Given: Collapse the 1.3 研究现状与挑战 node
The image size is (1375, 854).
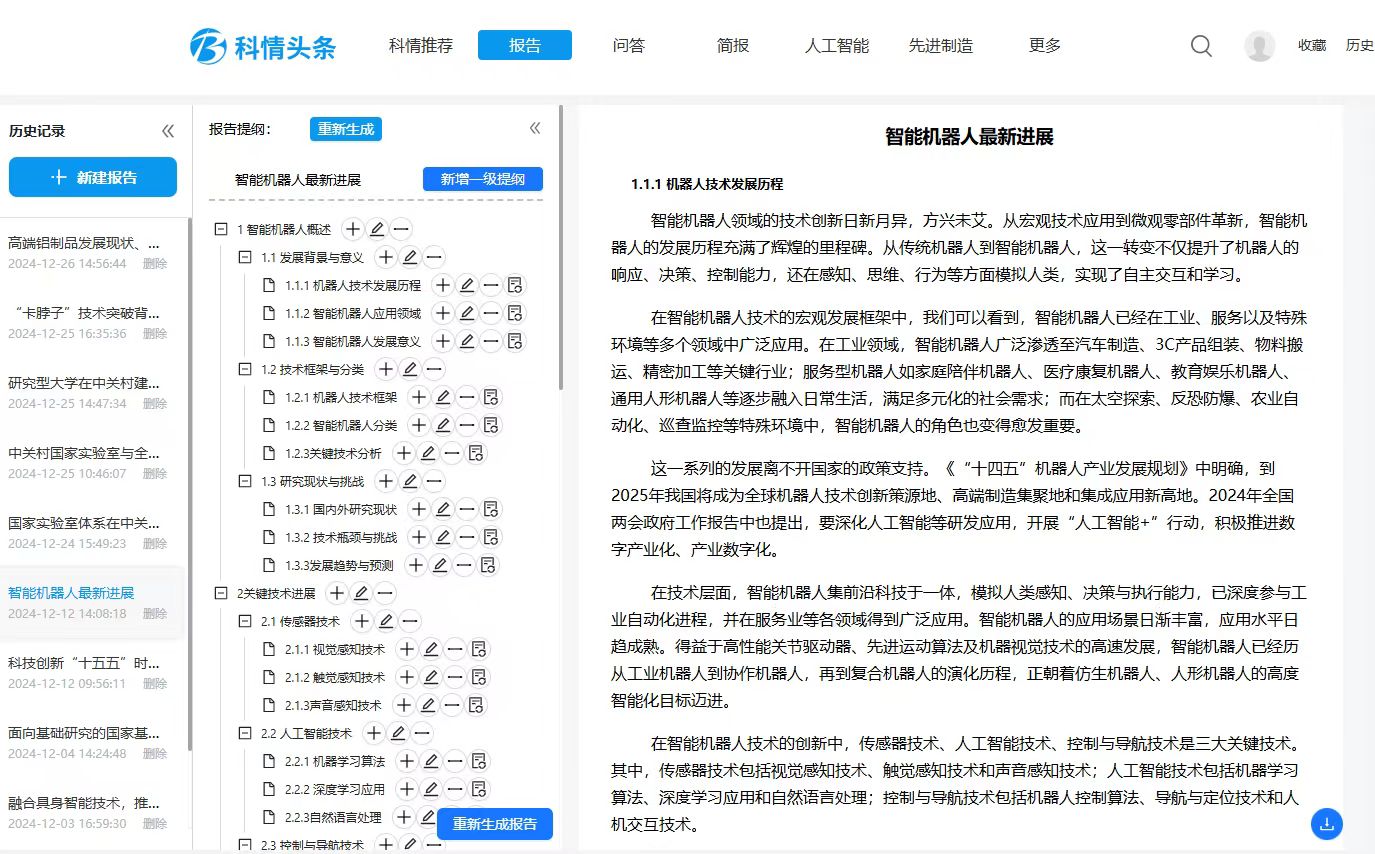Looking at the screenshot, I should (245, 481).
